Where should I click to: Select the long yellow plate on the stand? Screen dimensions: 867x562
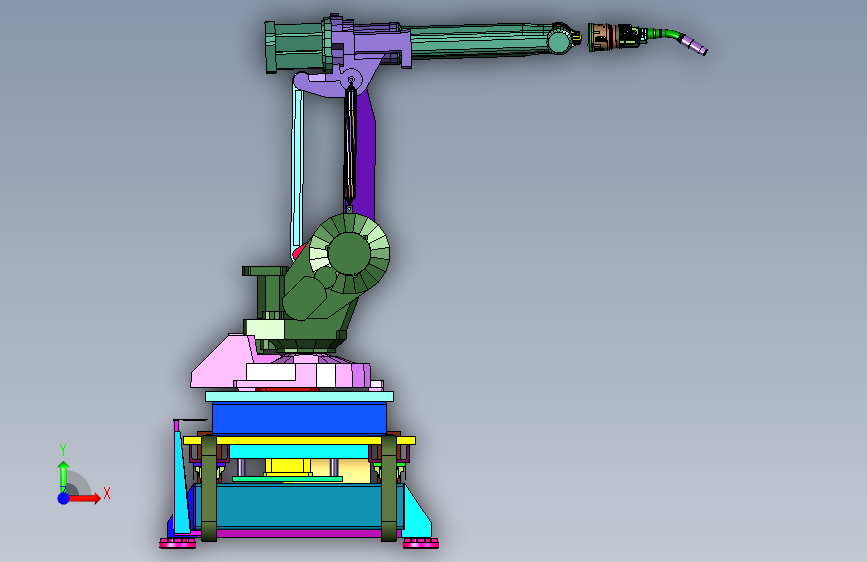299,440
